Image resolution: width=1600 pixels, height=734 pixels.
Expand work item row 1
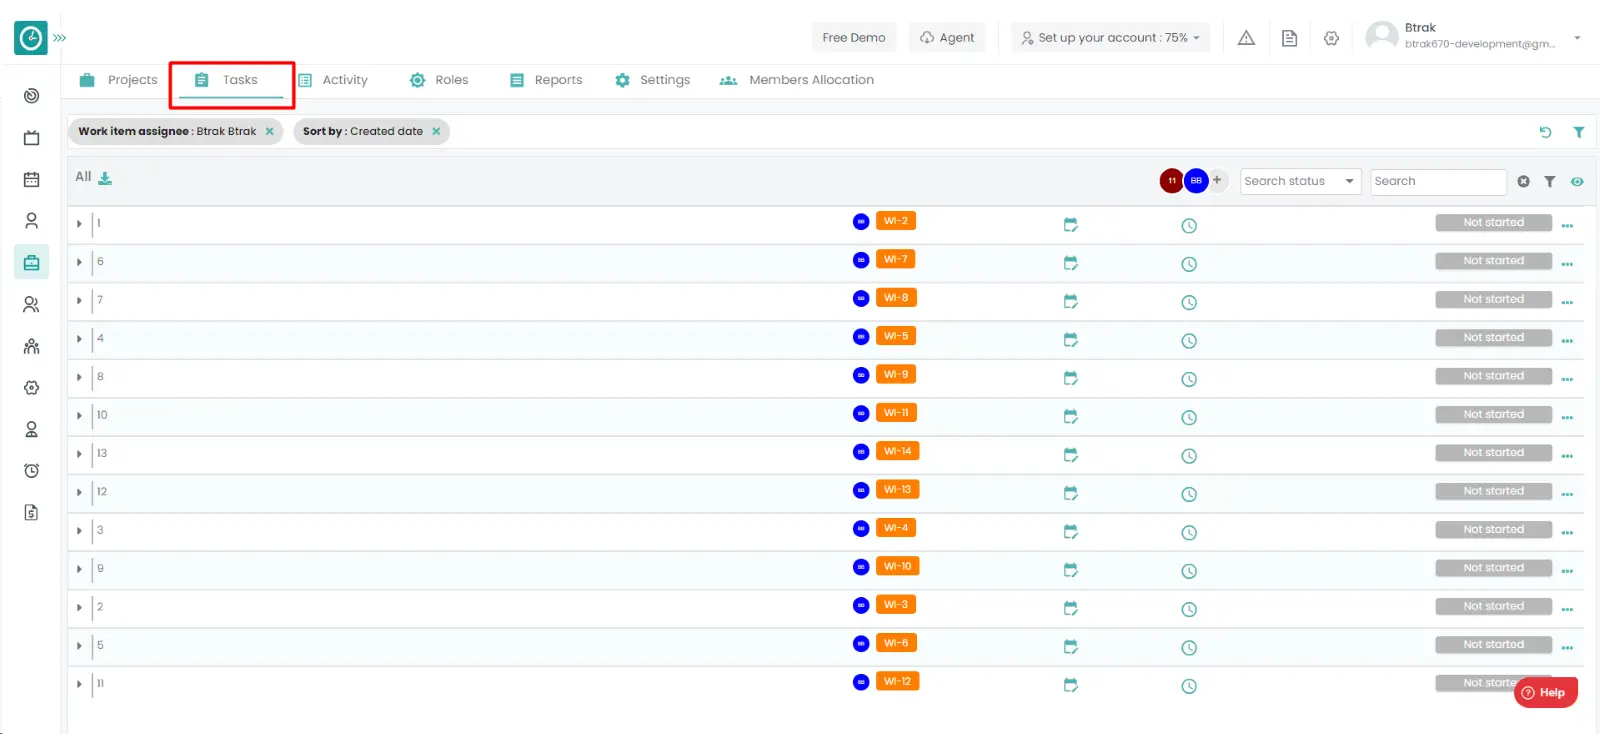pyautogui.click(x=79, y=224)
